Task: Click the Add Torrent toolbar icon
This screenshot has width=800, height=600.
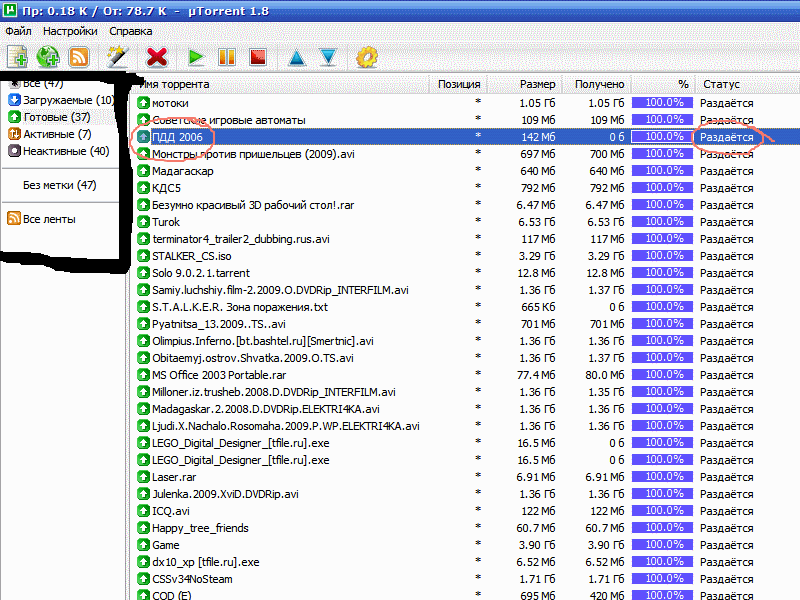Action: point(17,57)
